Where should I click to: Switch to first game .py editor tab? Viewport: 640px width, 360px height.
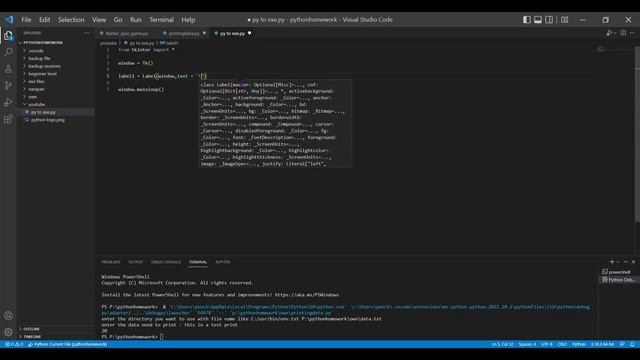(127, 33)
